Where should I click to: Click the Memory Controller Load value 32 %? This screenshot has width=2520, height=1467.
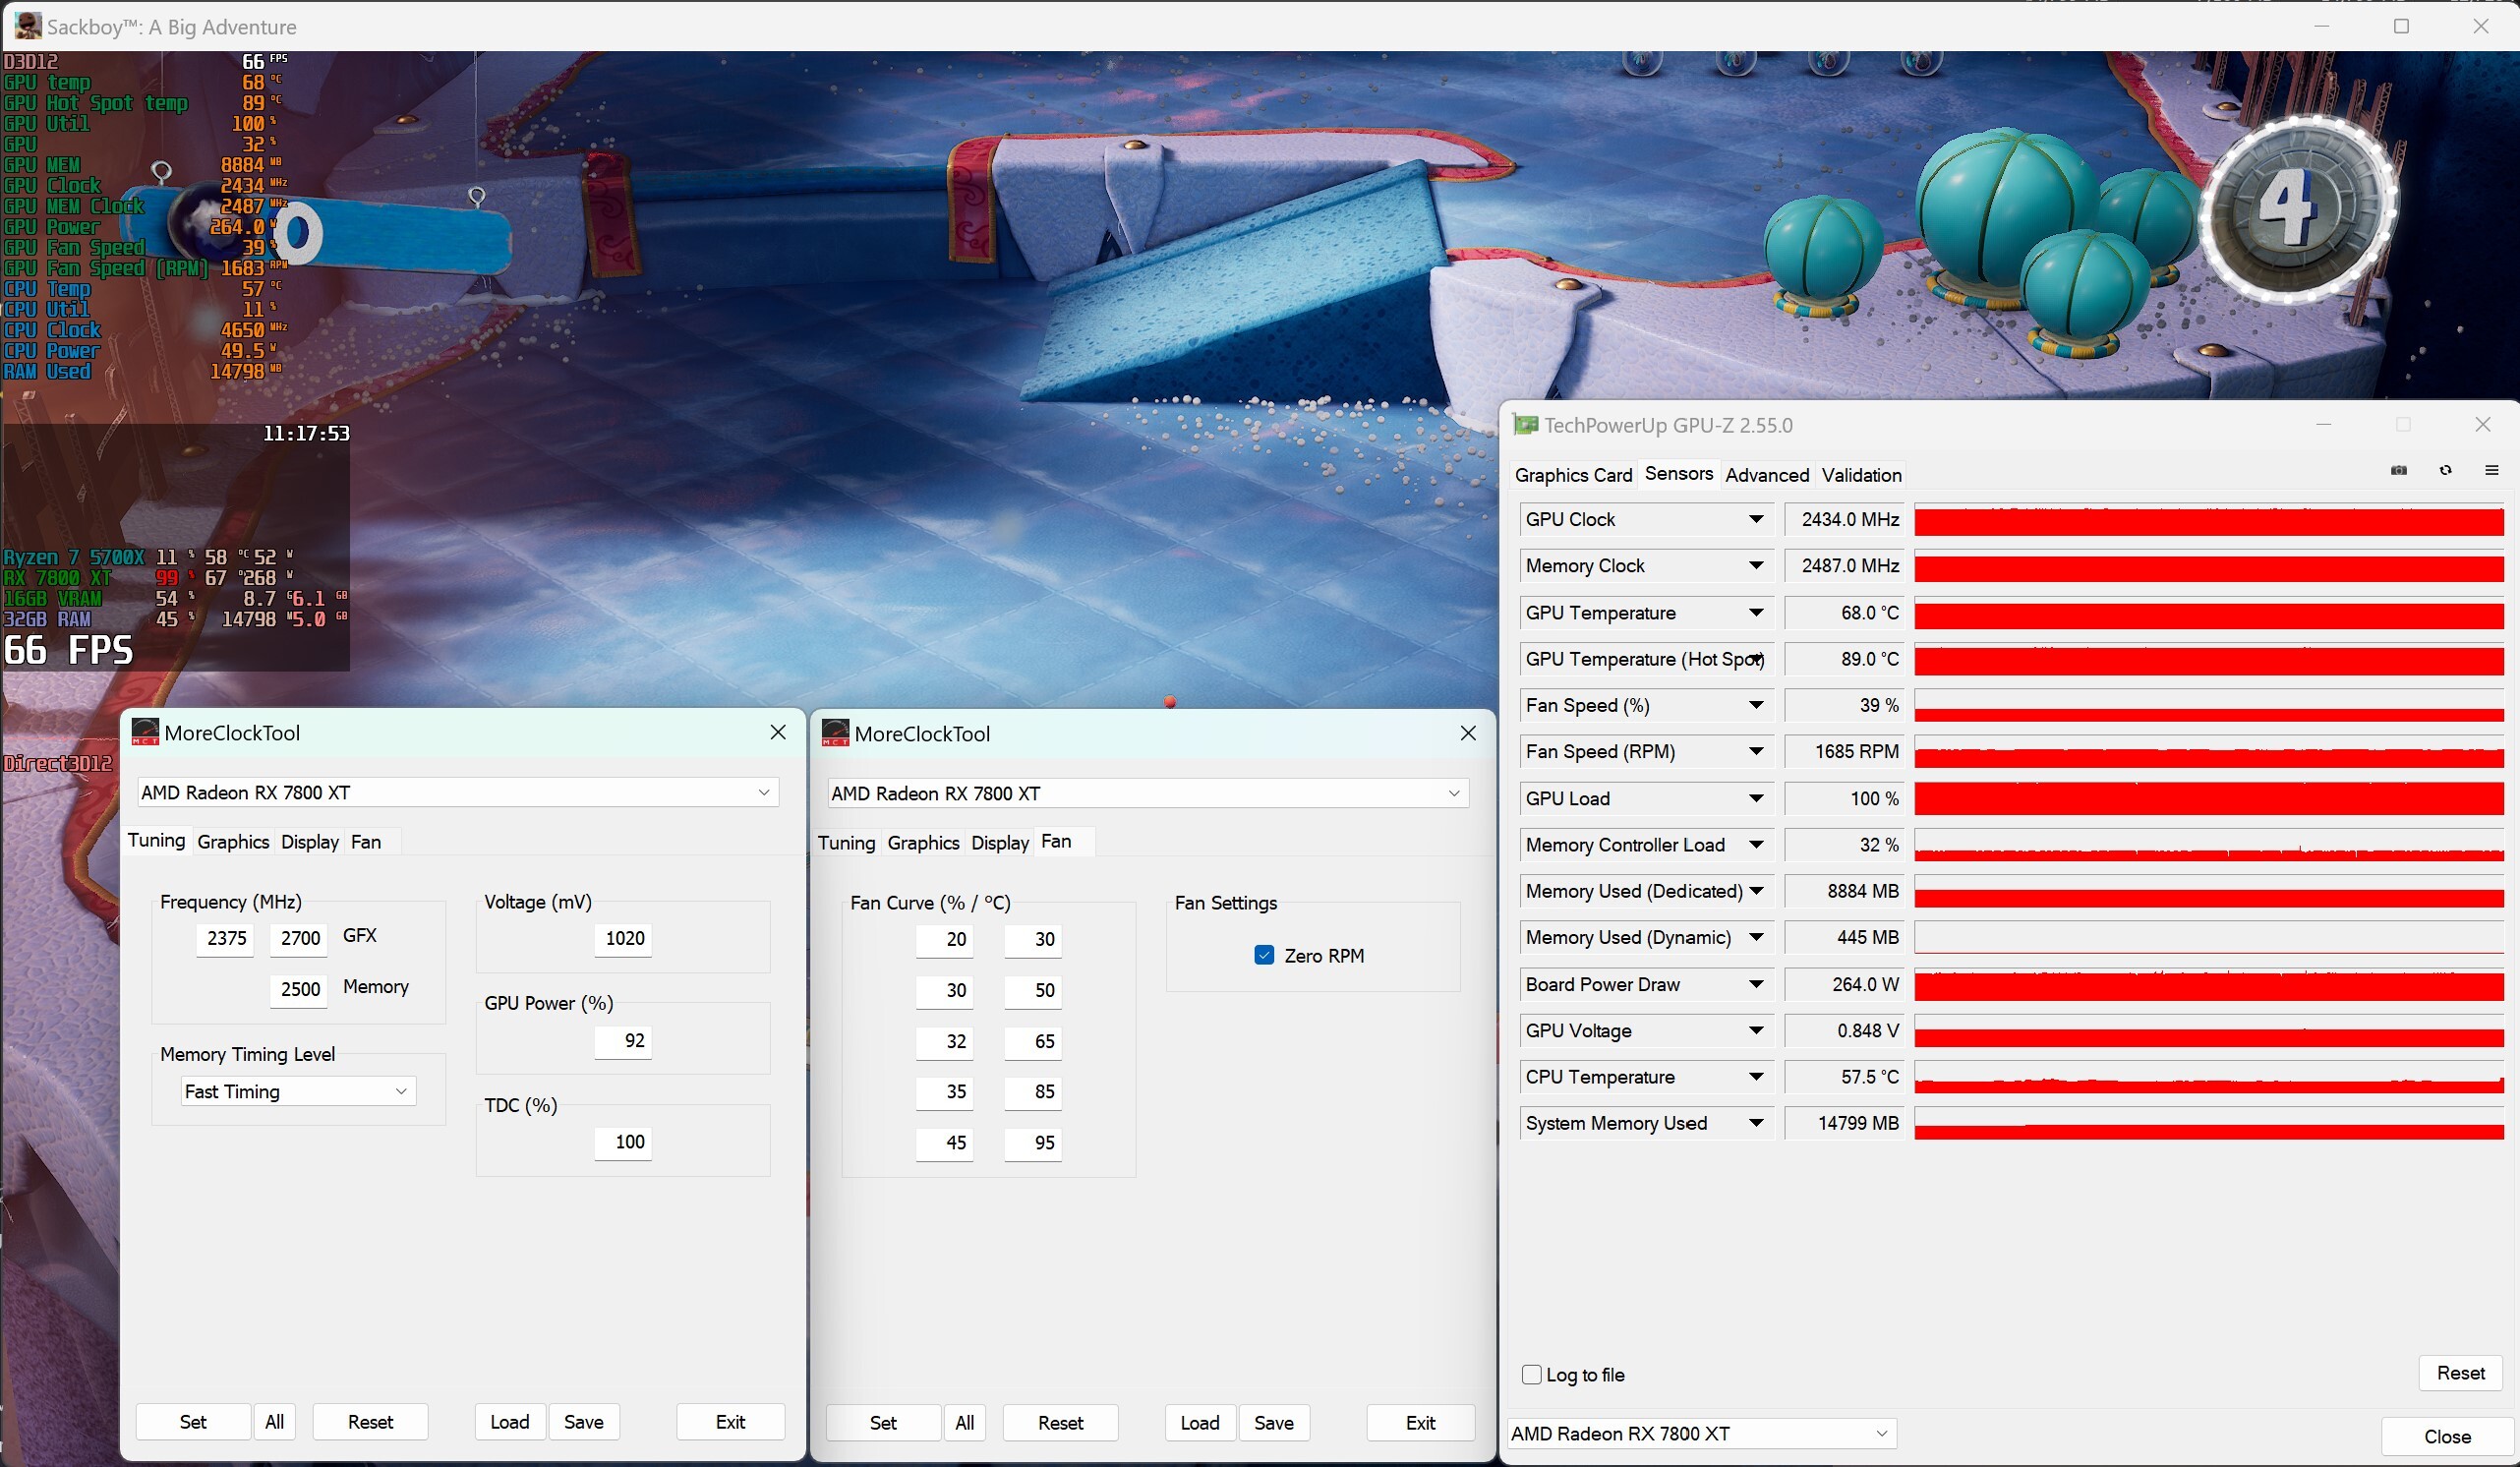click(x=1845, y=845)
